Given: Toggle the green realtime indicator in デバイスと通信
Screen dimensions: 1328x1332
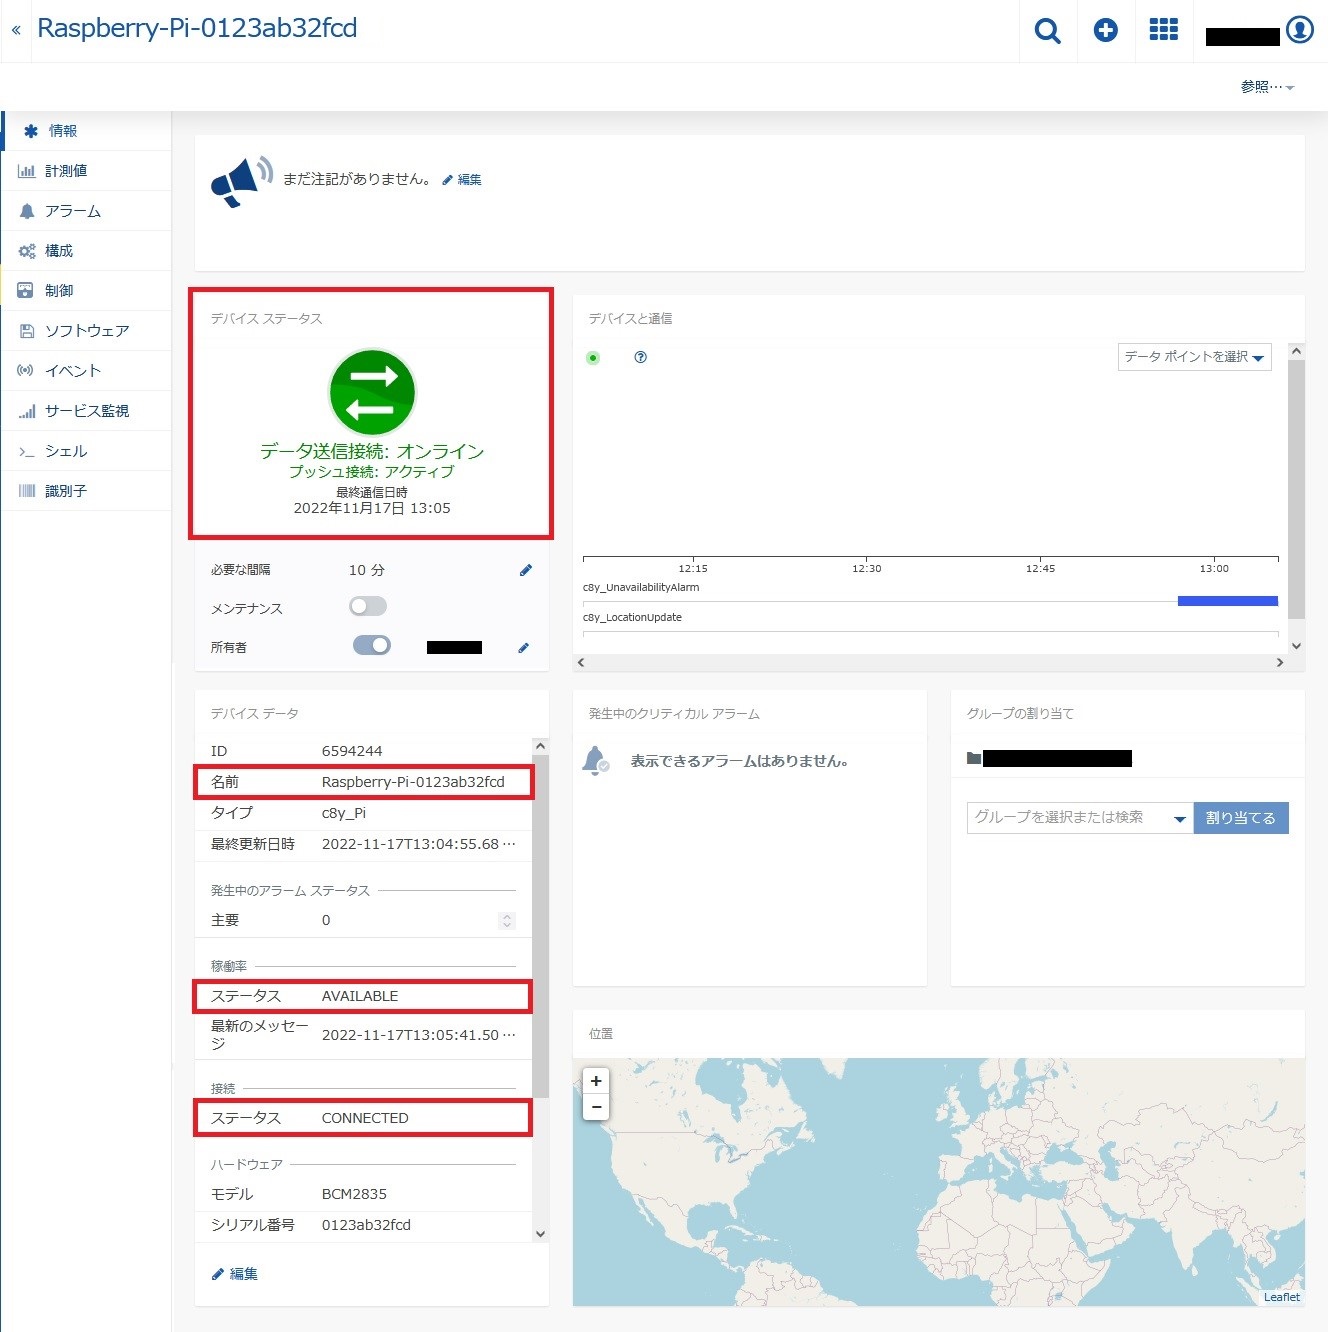Looking at the screenshot, I should point(593,358).
